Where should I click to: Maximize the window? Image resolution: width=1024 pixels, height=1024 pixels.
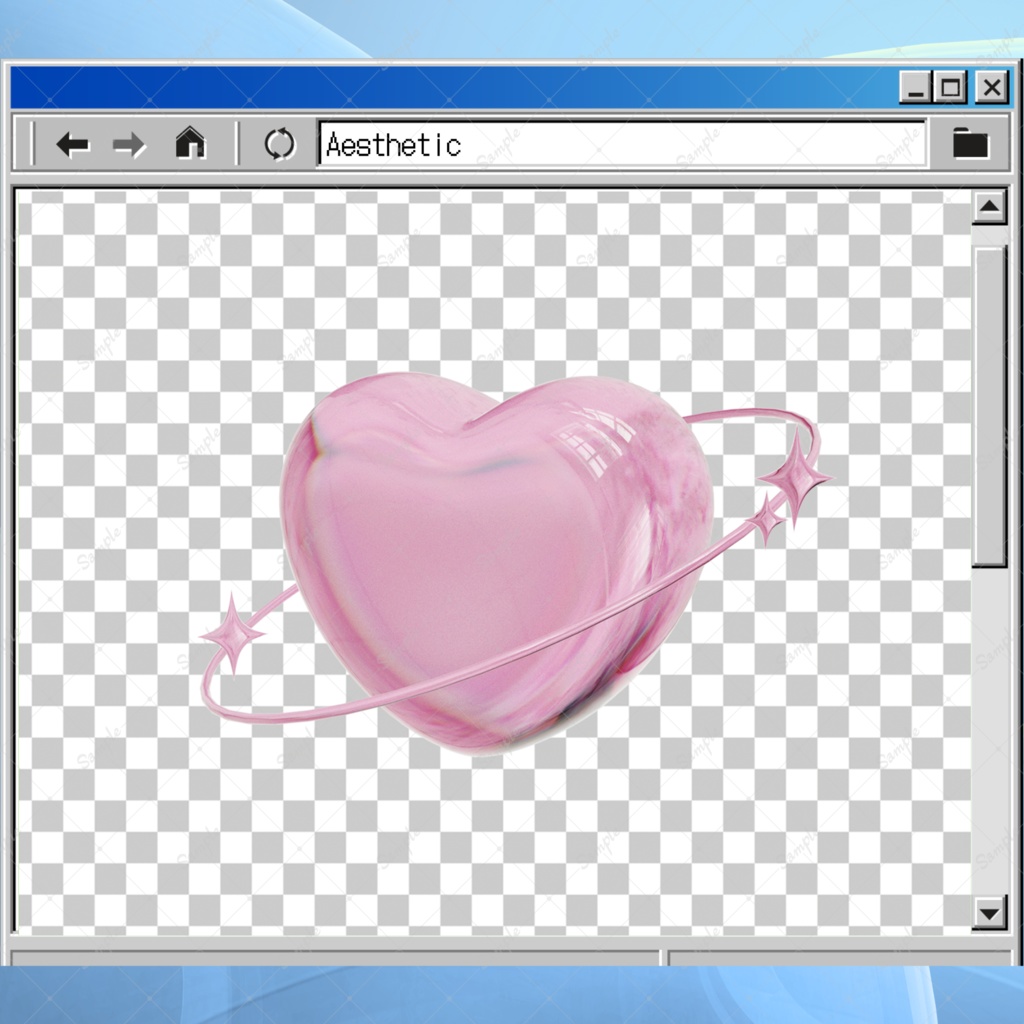tap(950, 87)
